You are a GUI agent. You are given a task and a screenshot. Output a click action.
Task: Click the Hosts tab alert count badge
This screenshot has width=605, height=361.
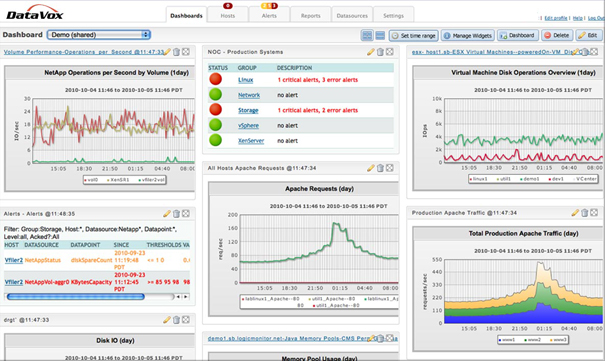228,5
